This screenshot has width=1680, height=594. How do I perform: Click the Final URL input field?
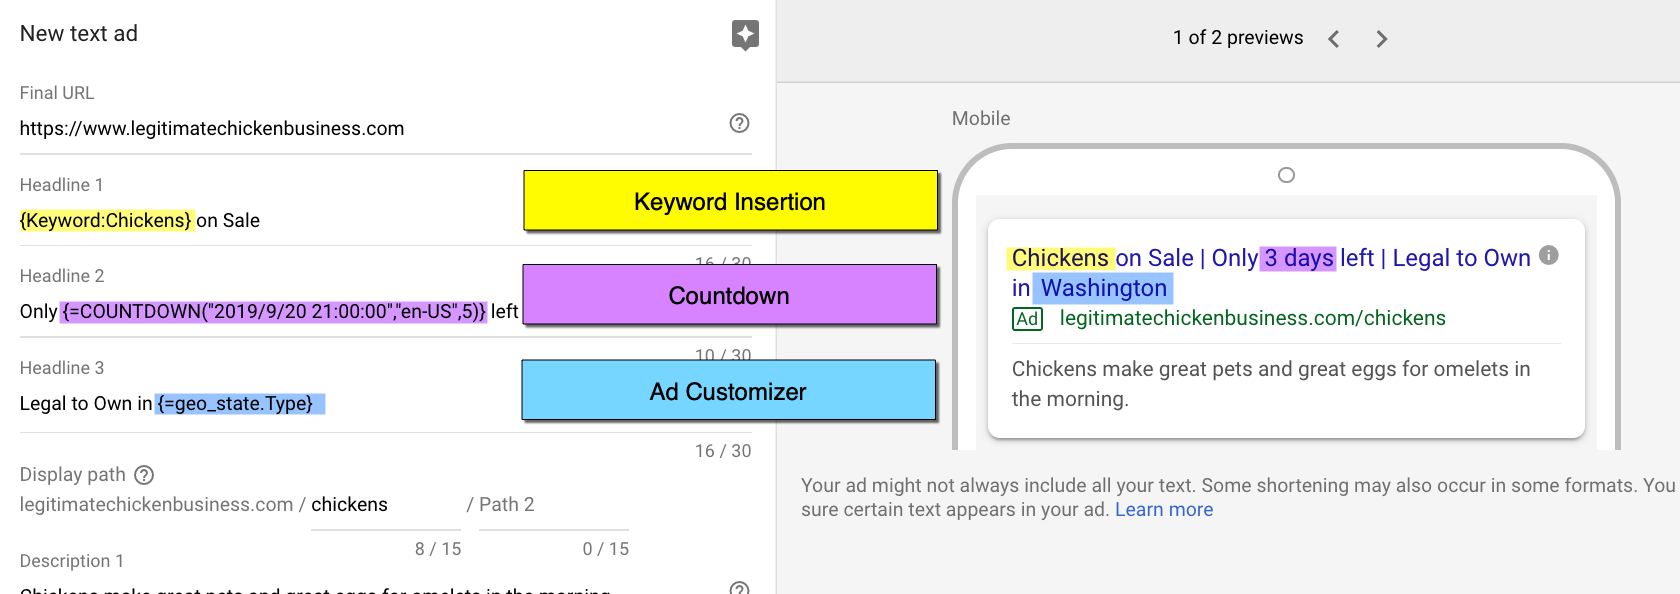point(360,129)
